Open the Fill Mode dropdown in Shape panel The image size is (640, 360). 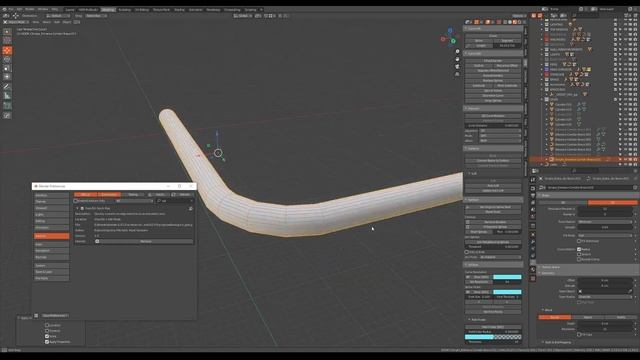pyautogui.click(x=605, y=236)
